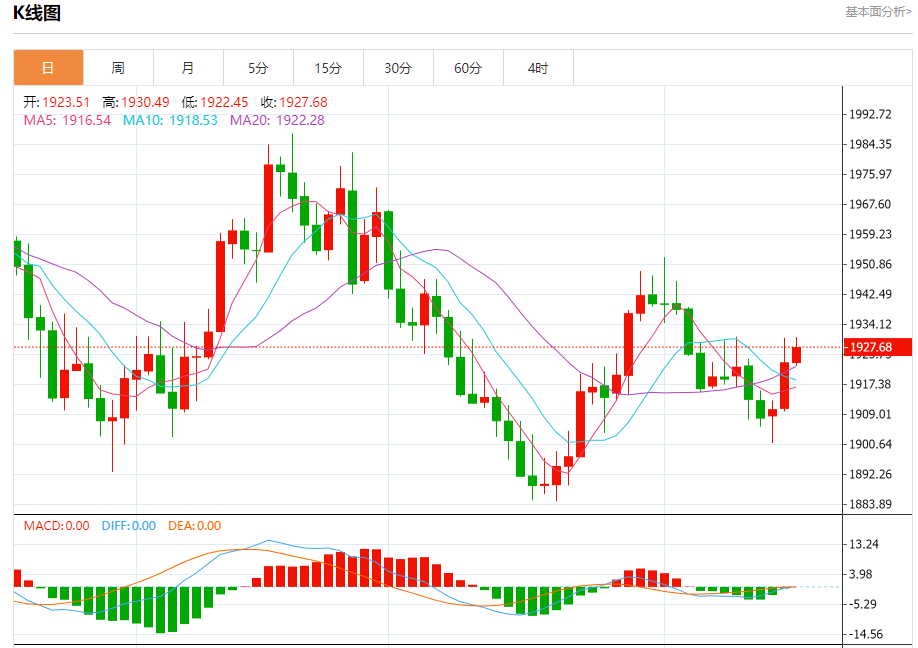Switch to the 周 weekly tab
The width and height of the screenshot is (918, 648).
click(x=118, y=68)
